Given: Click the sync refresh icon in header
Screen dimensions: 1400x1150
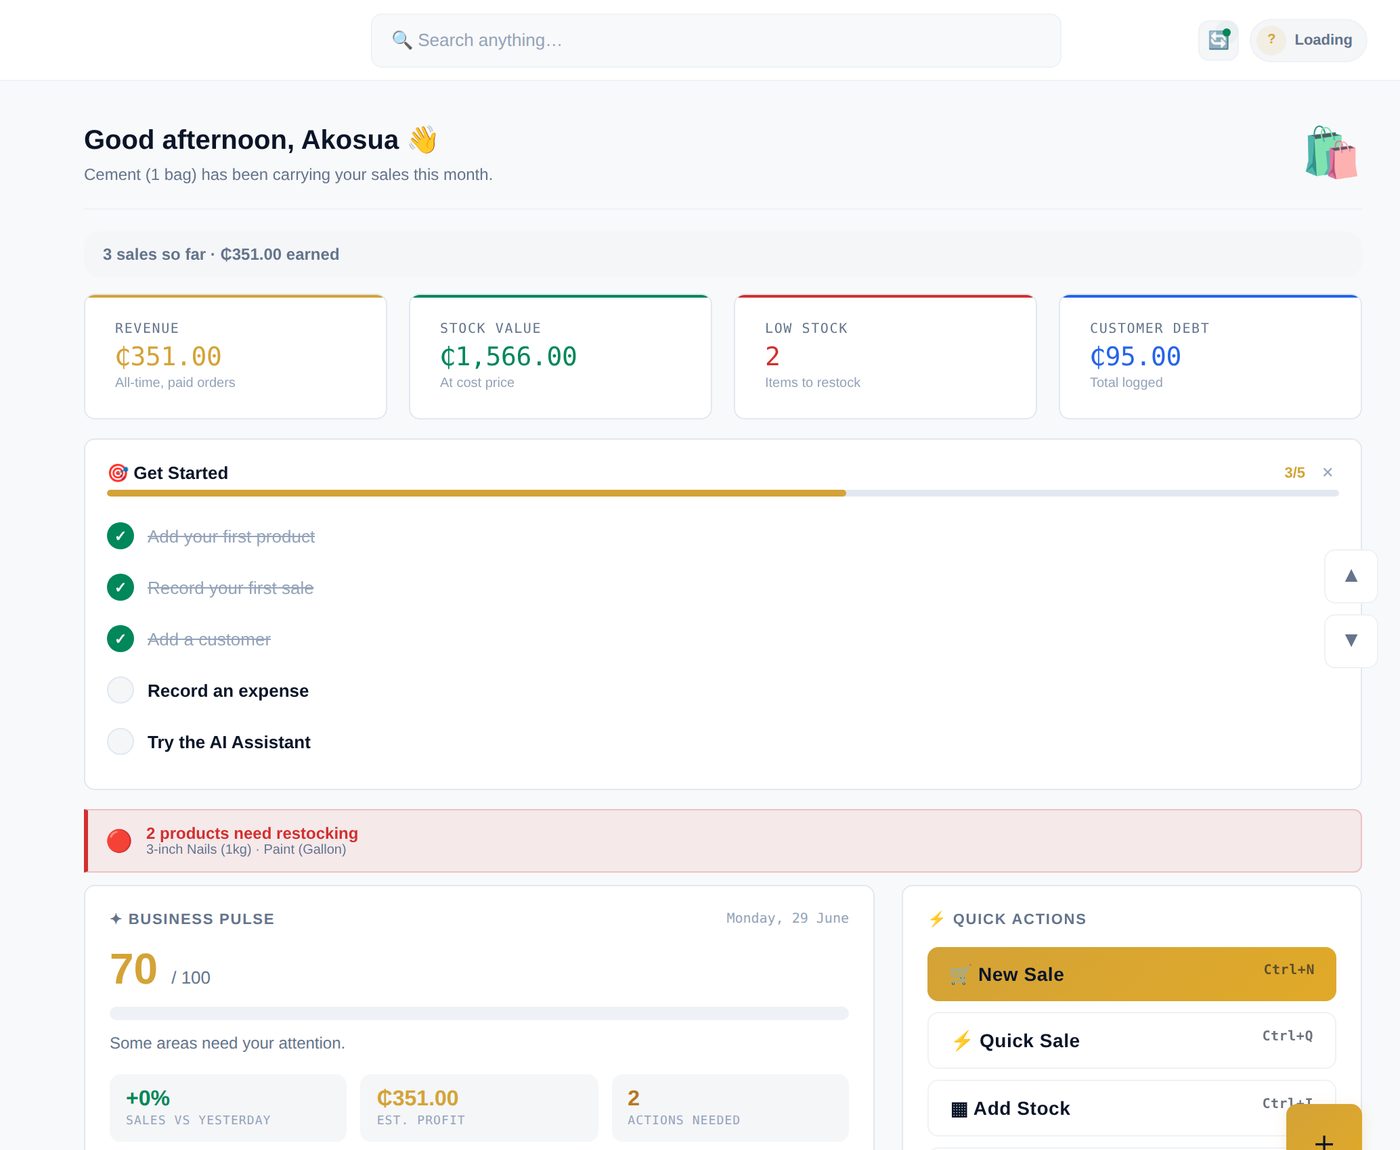Looking at the screenshot, I should [1218, 40].
